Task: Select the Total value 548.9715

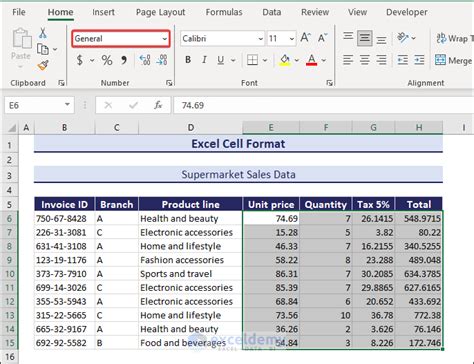Action: coord(419,218)
